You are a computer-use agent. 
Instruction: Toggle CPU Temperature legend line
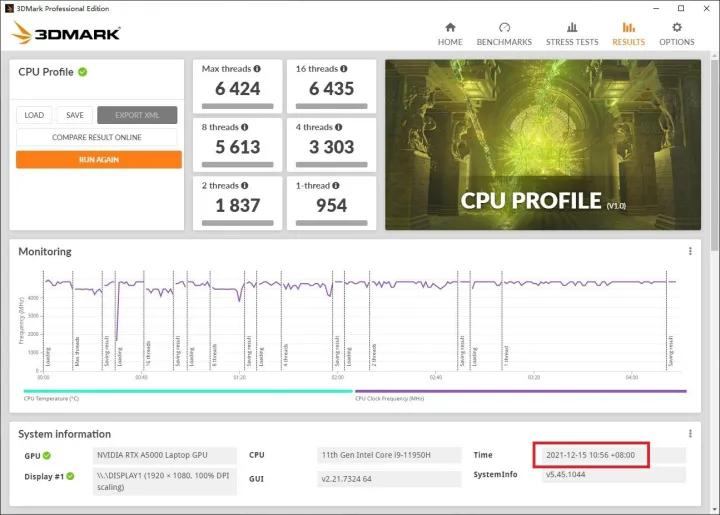point(188,391)
